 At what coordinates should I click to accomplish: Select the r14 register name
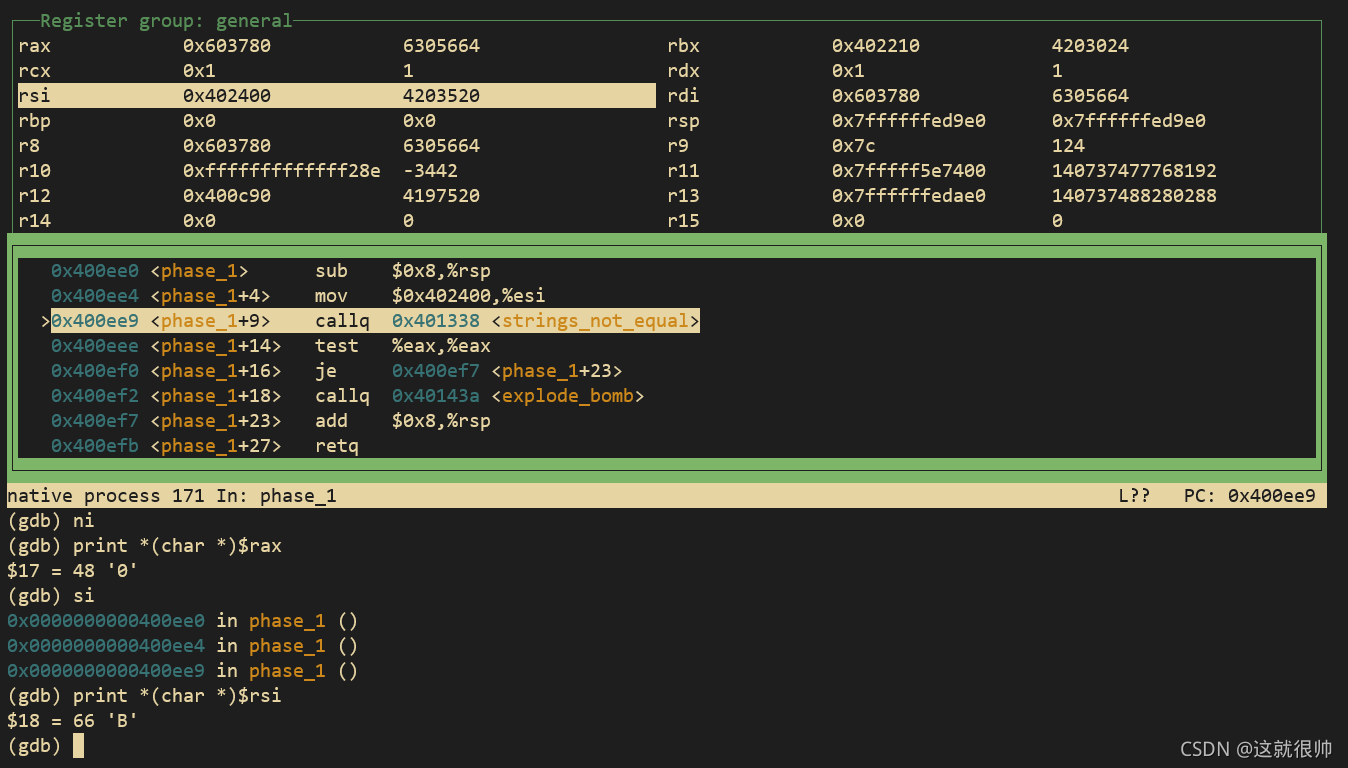[x=34, y=221]
